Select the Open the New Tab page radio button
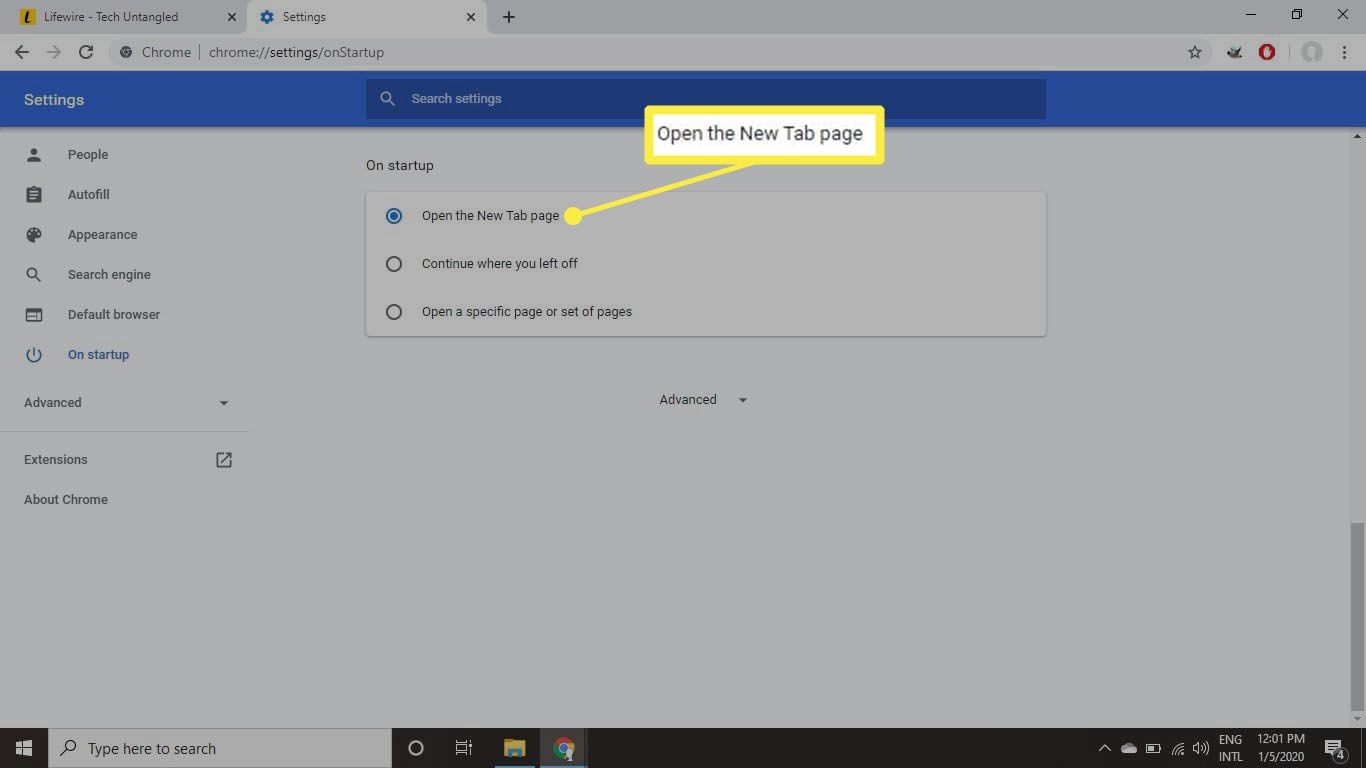Image resolution: width=1366 pixels, height=768 pixels. click(x=394, y=216)
